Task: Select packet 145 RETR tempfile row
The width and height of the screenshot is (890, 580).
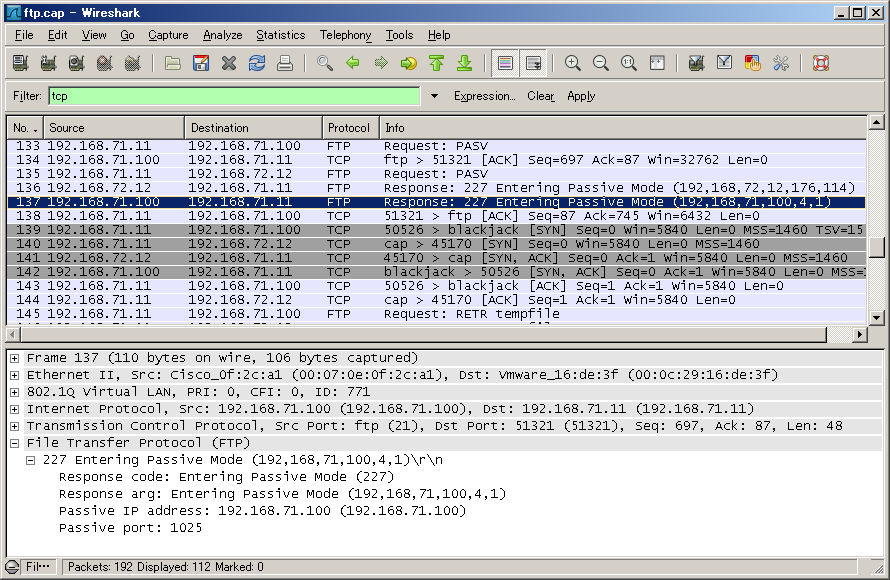Action: pos(436,314)
